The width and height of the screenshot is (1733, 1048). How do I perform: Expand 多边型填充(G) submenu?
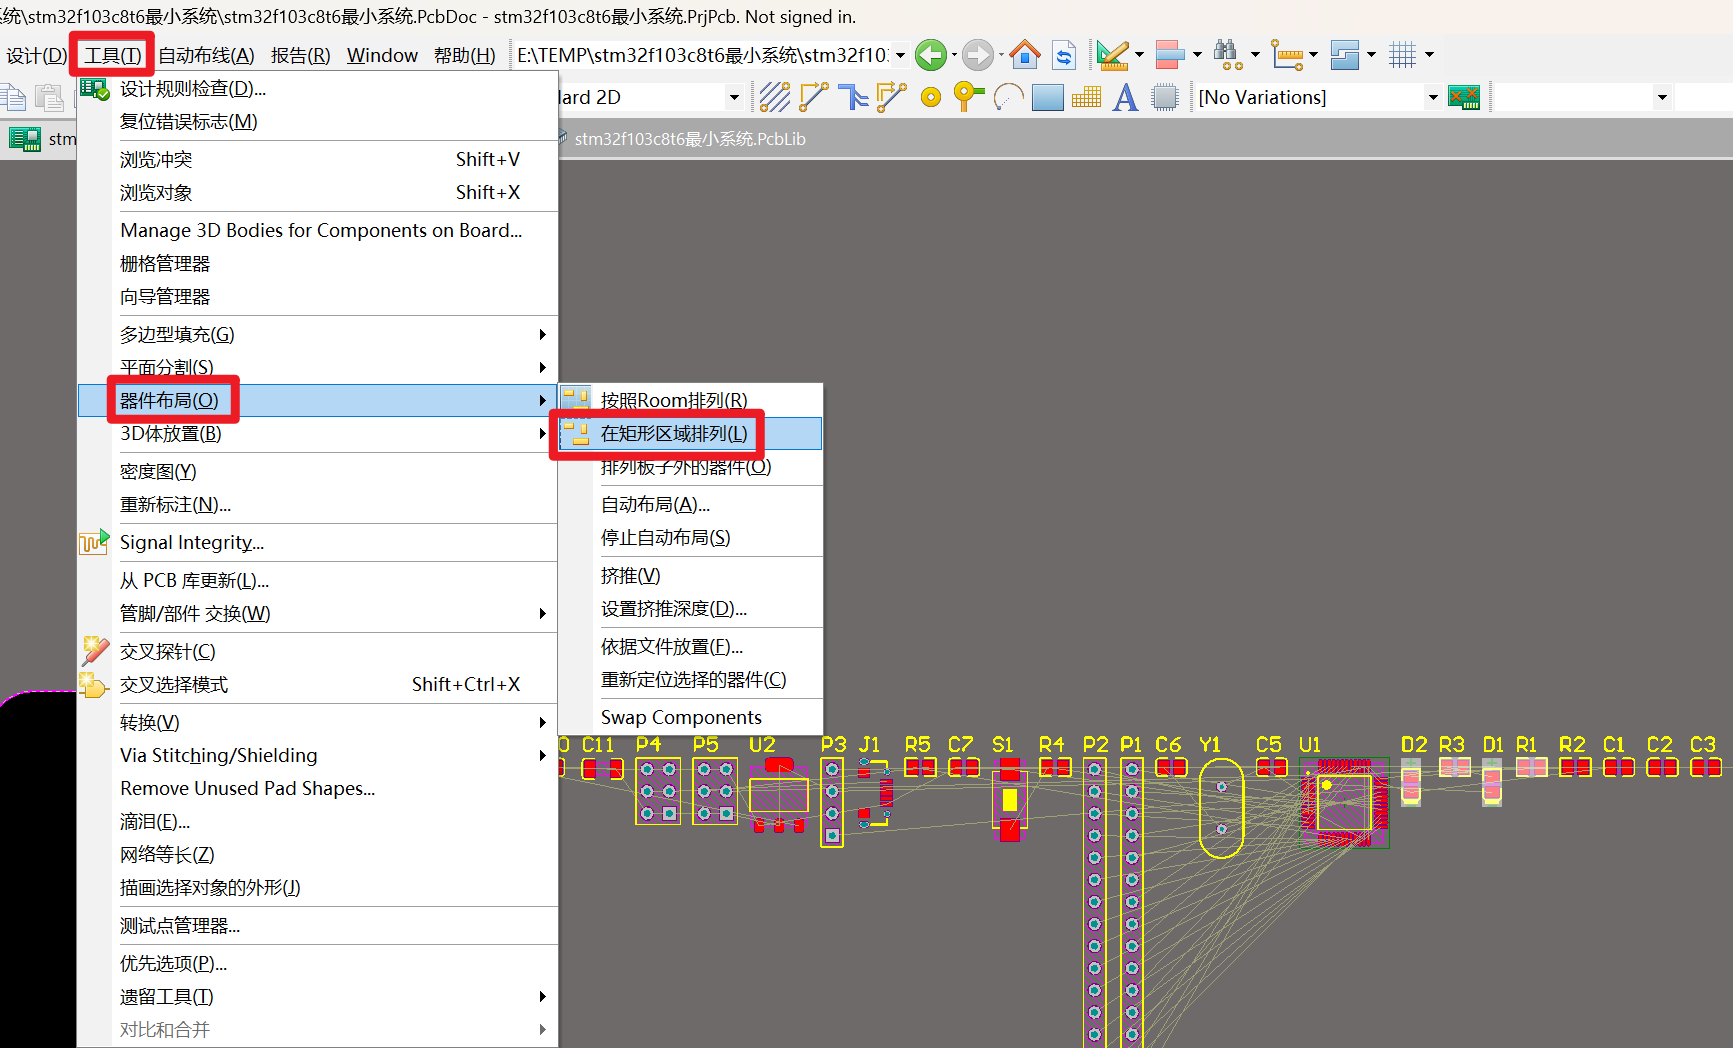pyautogui.click(x=318, y=334)
